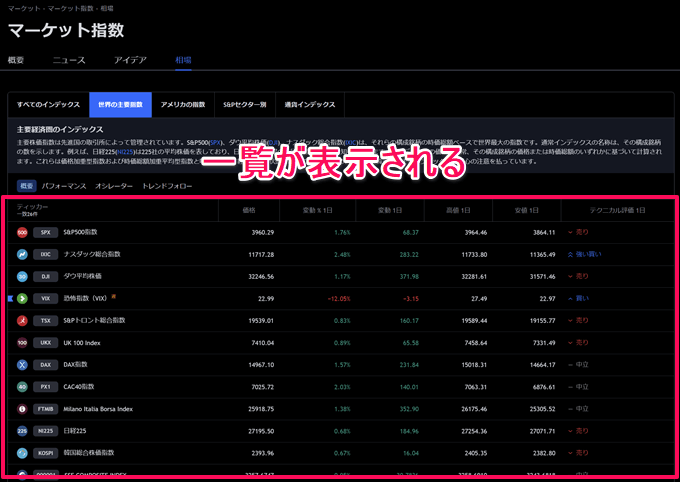680x482 pixels.
Task: Open S&P500指数 index name link
Action: (81, 232)
